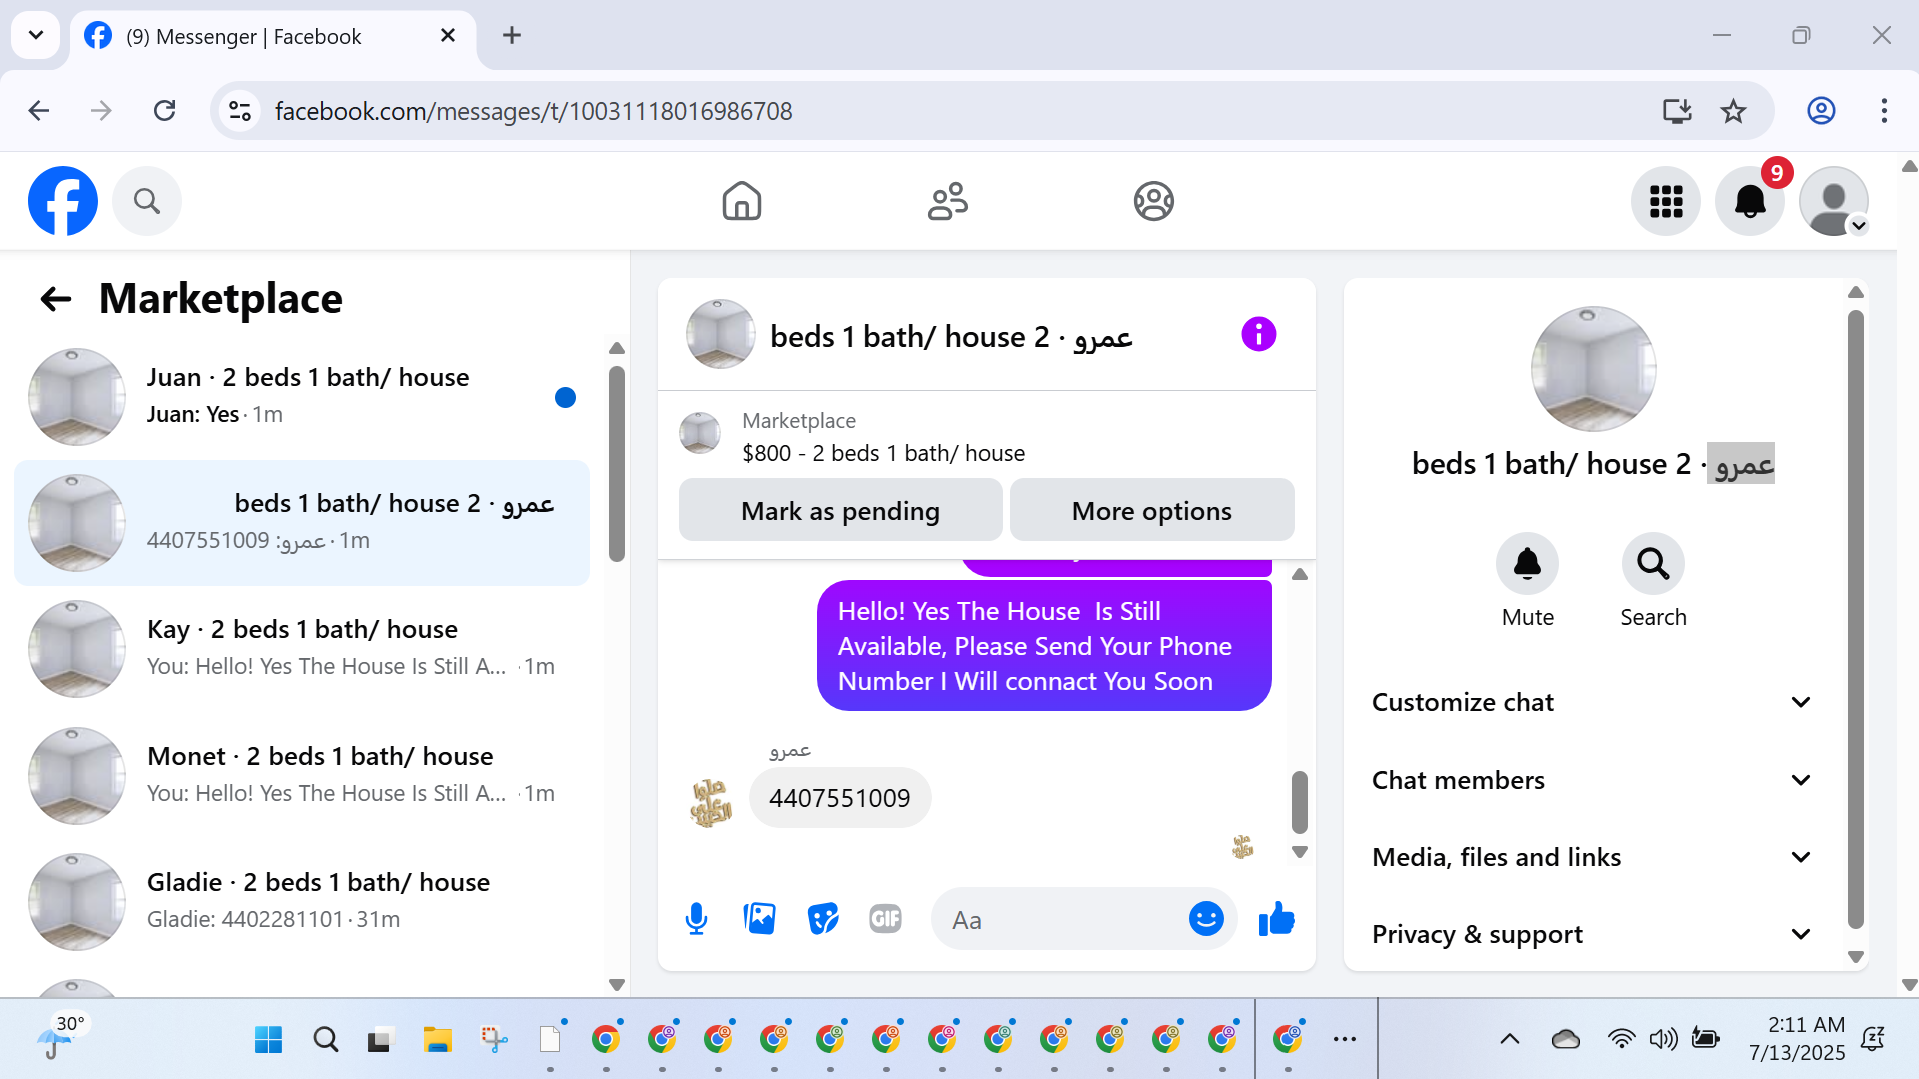1919x1079 pixels.
Task: Search in conversation magnifier icon
Action: click(1653, 564)
